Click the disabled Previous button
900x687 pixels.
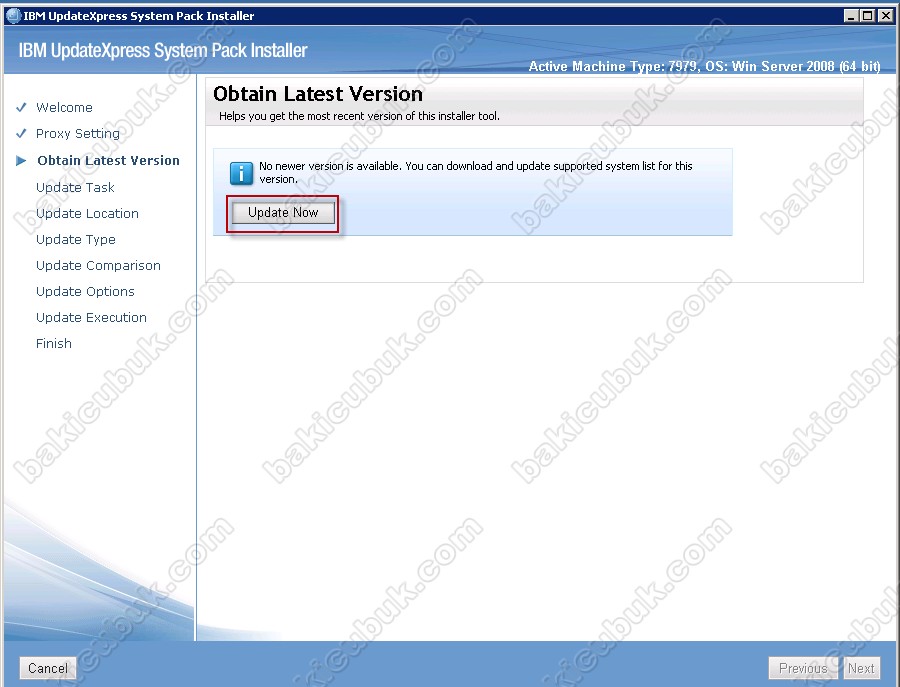coord(802,668)
